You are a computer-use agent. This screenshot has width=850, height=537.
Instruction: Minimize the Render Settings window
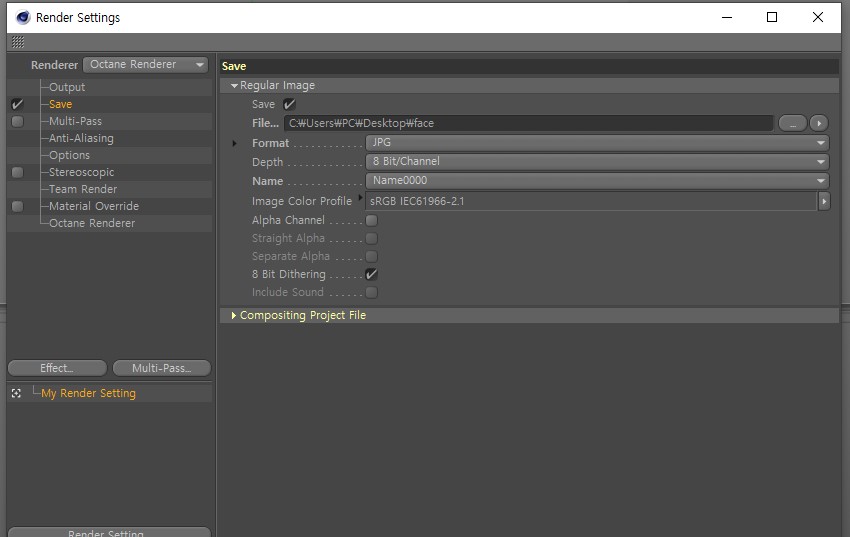(727, 17)
